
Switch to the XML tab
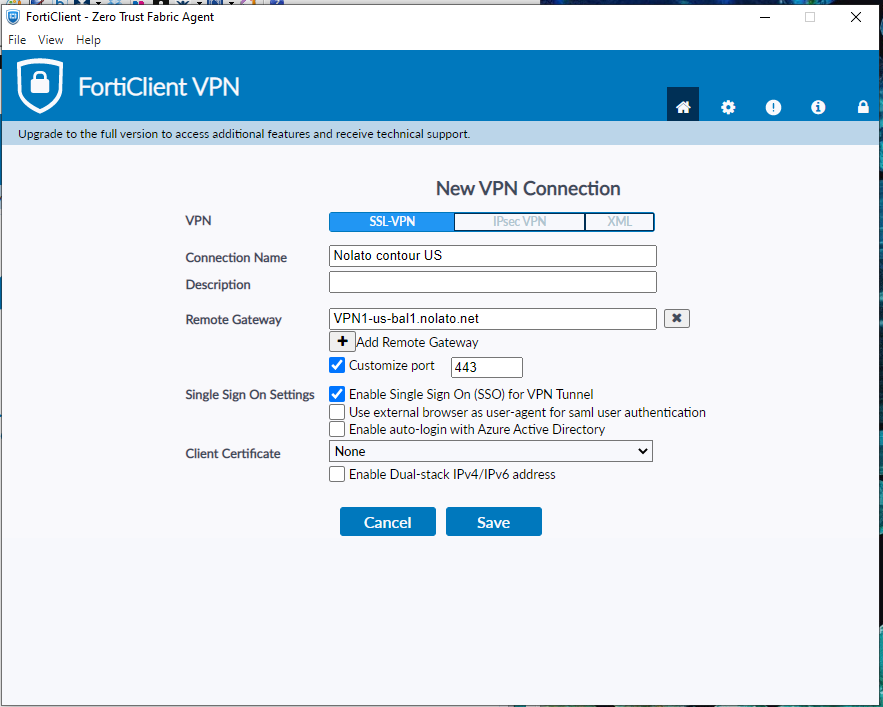pyautogui.click(x=619, y=221)
